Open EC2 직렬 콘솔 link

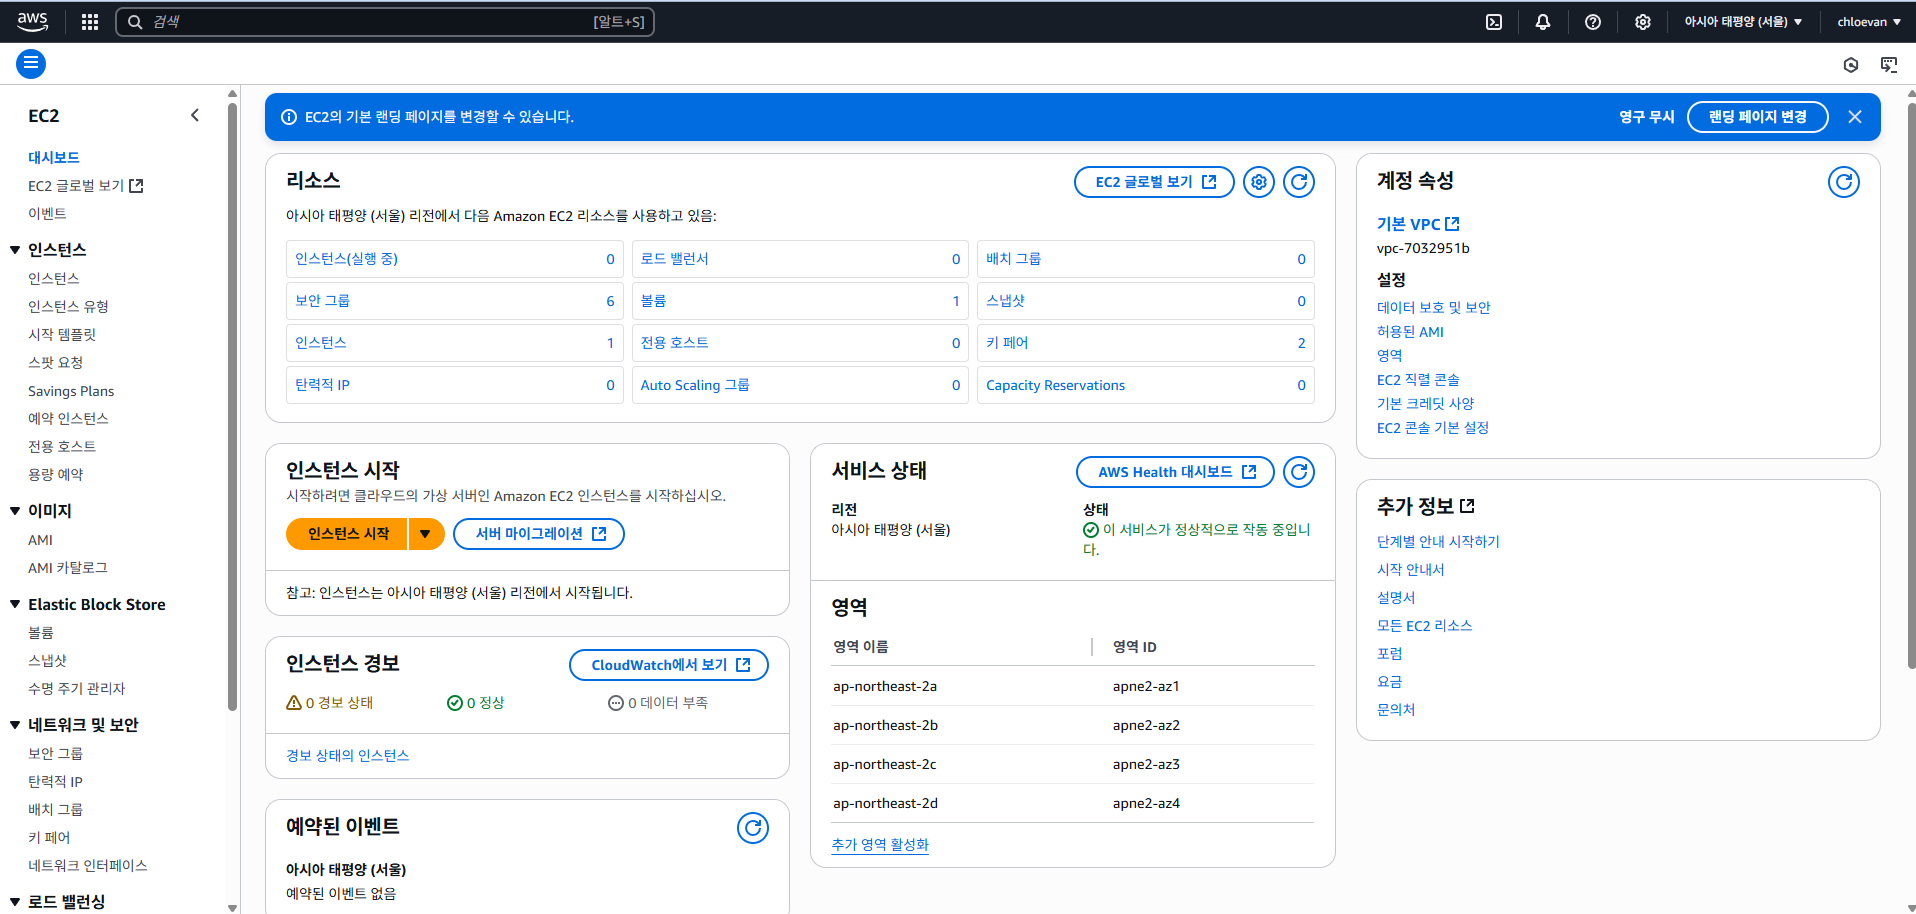[x=1418, y=380]
